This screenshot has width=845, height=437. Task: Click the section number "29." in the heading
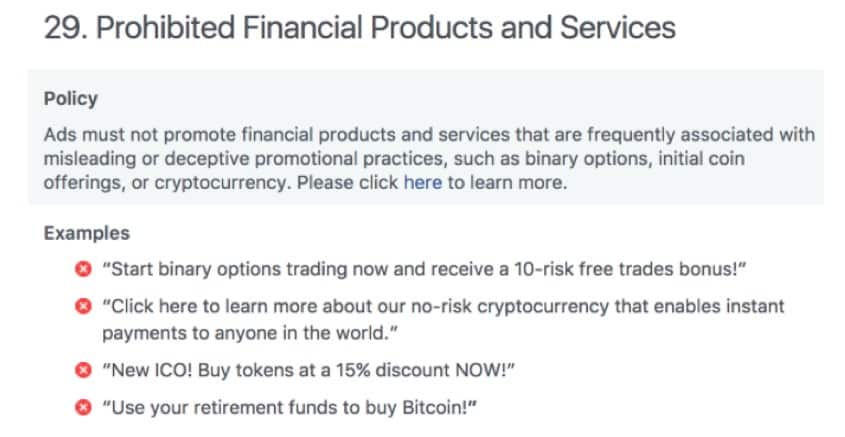[x=64, y=27]
